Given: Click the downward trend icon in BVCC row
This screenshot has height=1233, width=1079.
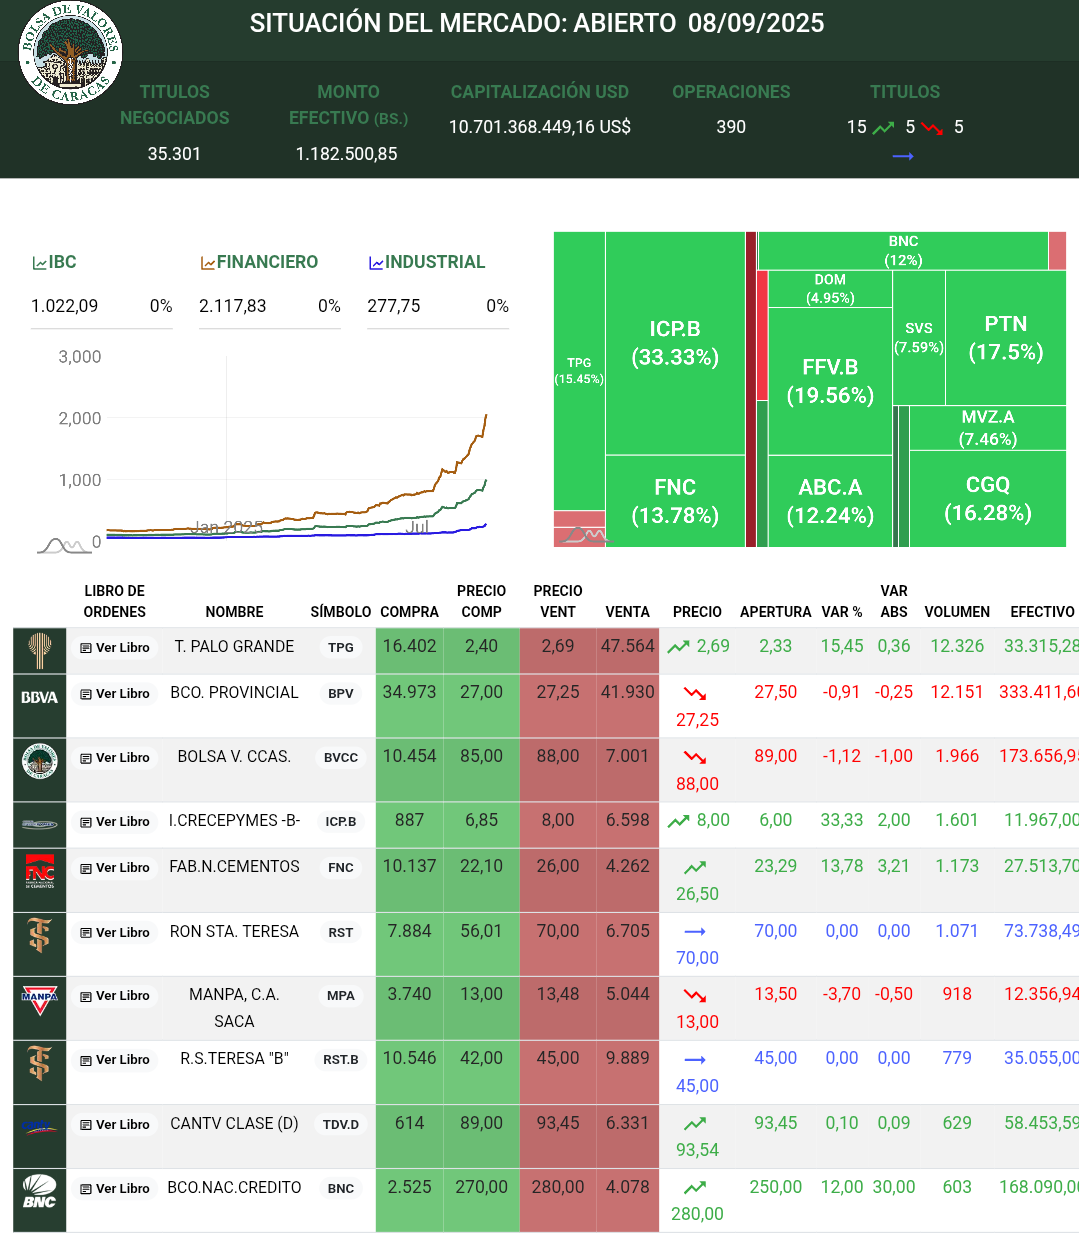Looking at the screenshot, I should tap(695, 757).
